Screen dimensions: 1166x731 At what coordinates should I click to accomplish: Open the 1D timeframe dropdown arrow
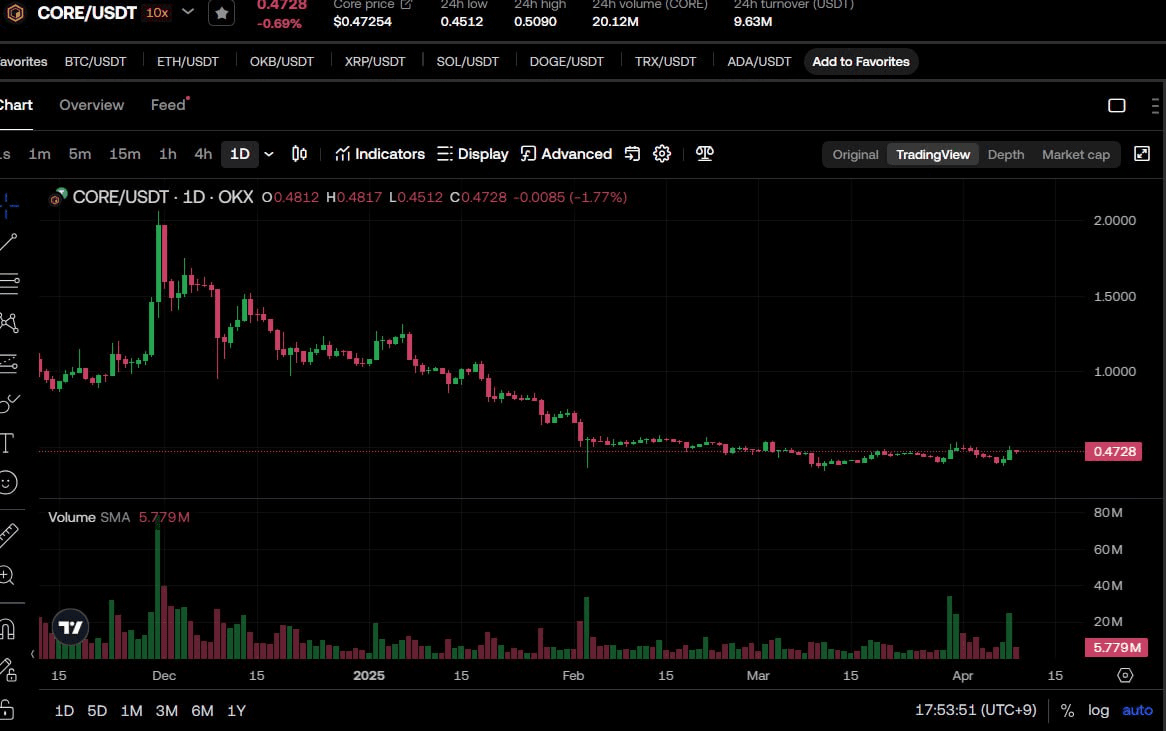point(268,154)
